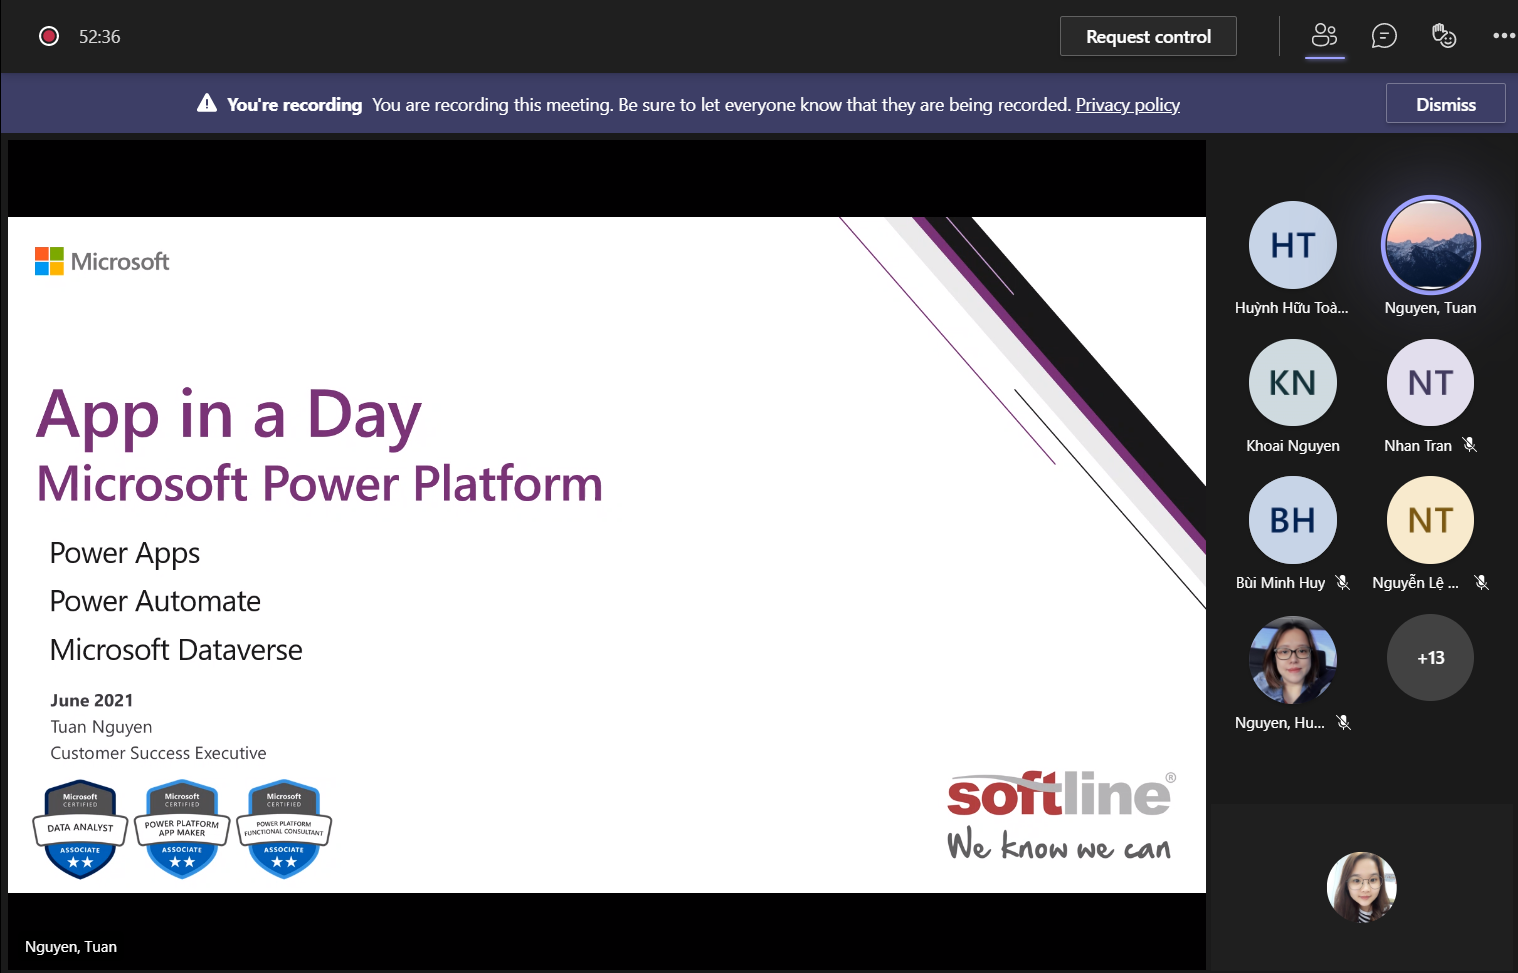Dismiss the recording notification banner
The width and height of the screenshot is (1518, 973).
(x=1445, y=104)
